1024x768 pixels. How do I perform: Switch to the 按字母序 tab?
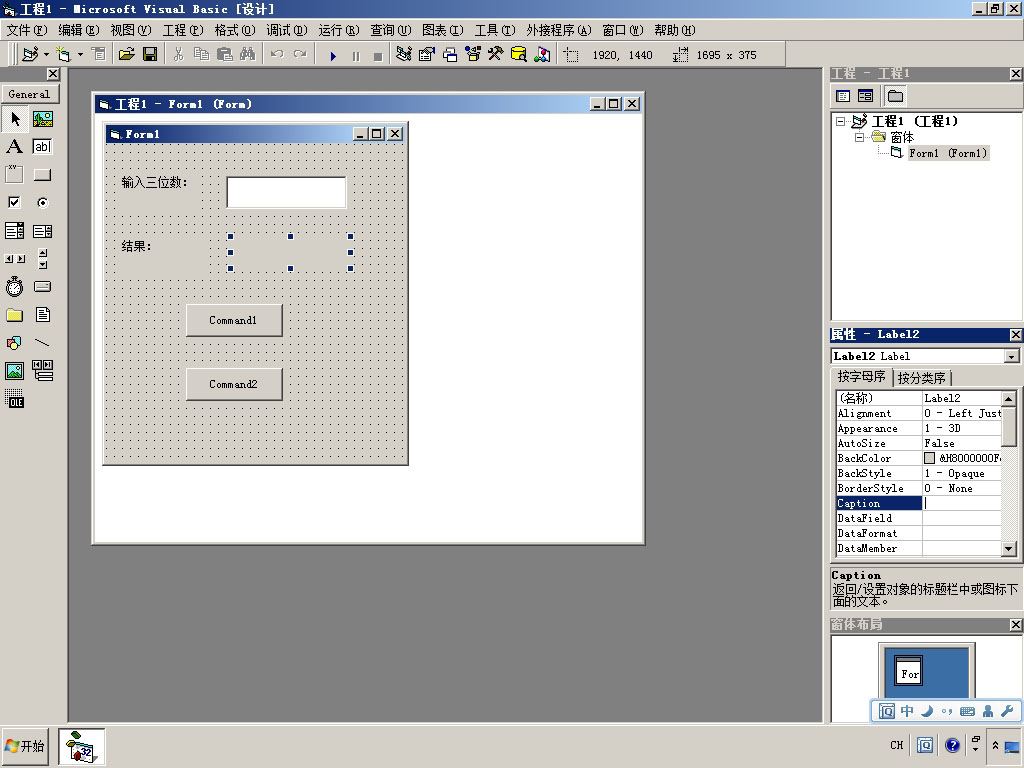pos(861,377)
